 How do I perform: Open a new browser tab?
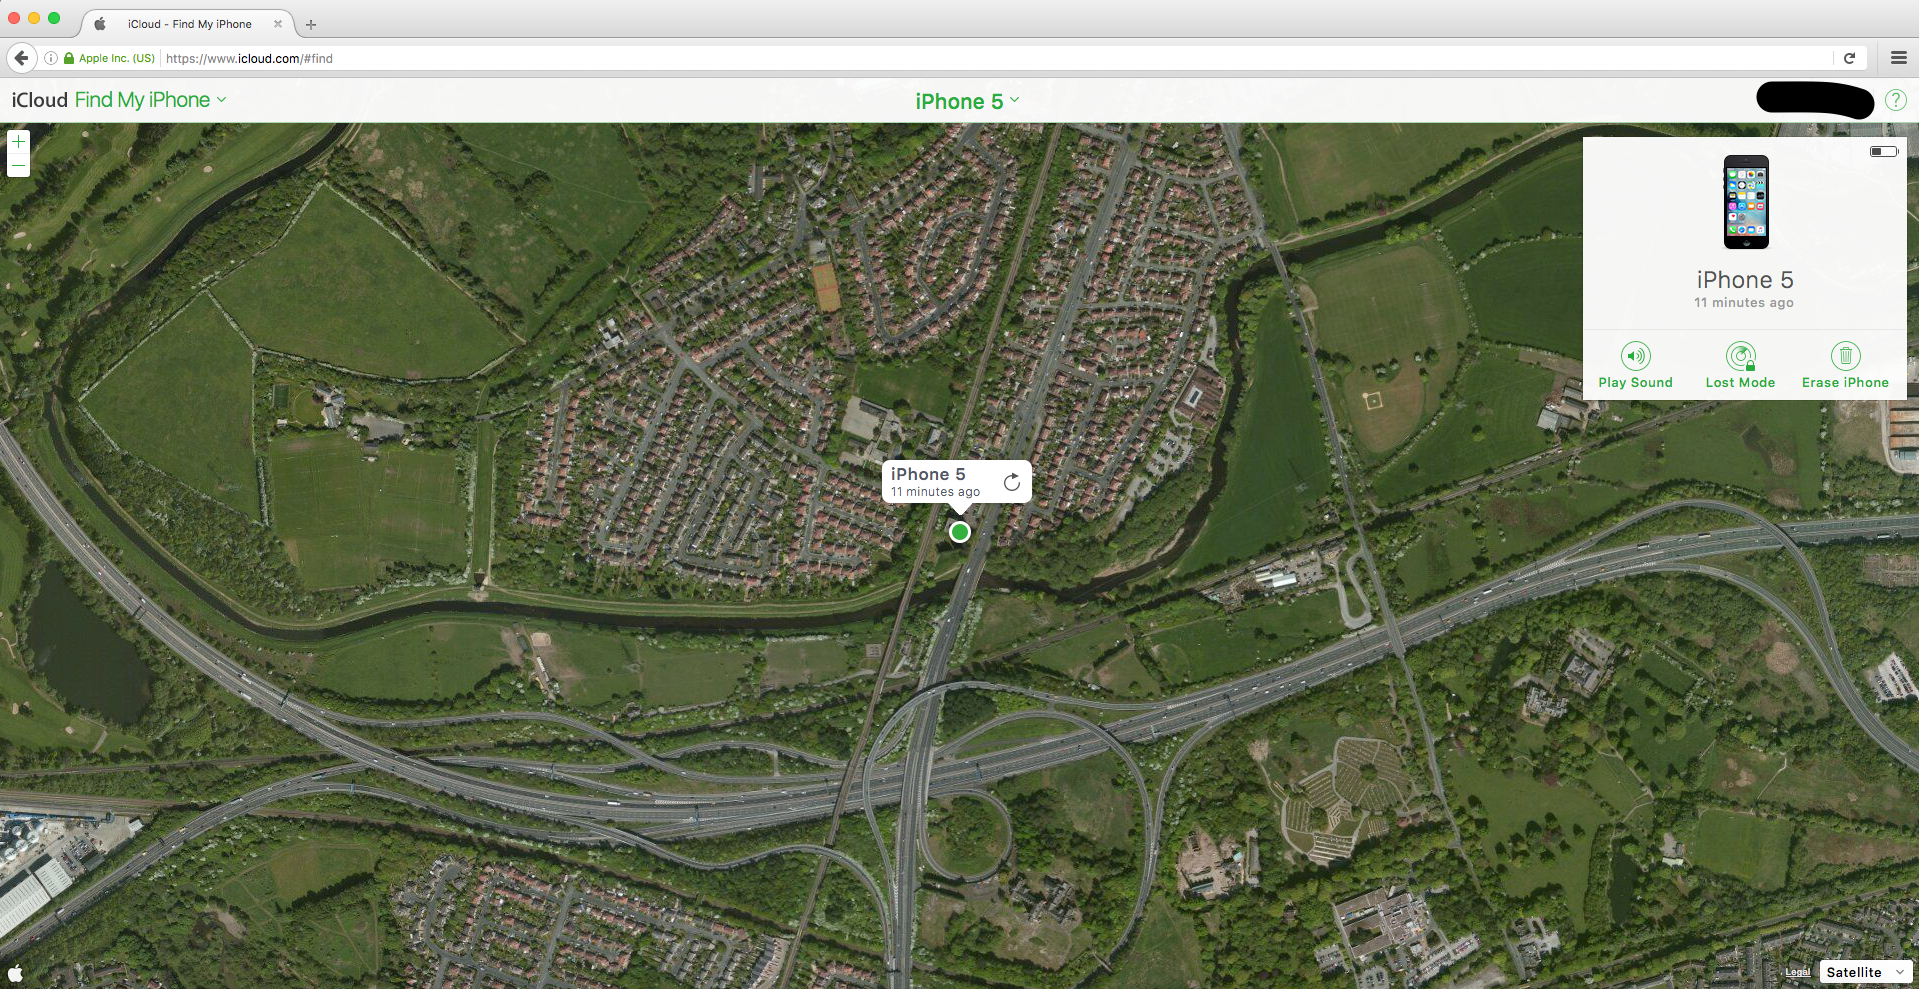coord(311,24)
